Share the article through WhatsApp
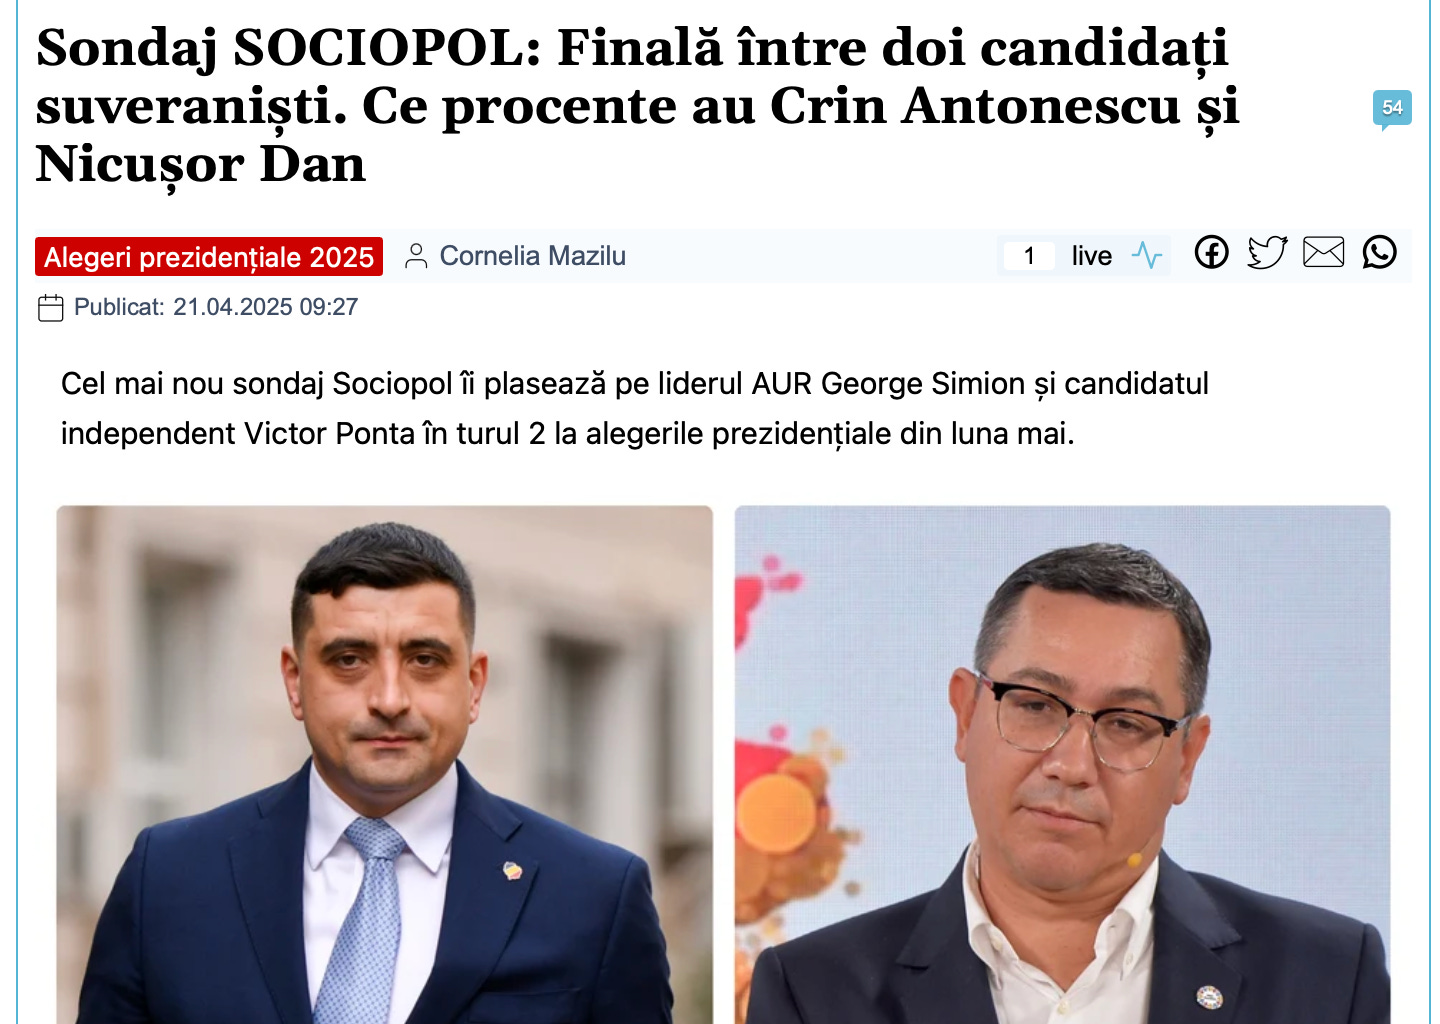1440x1024 pixels. pyautogui.click(x=1379, y=252)
